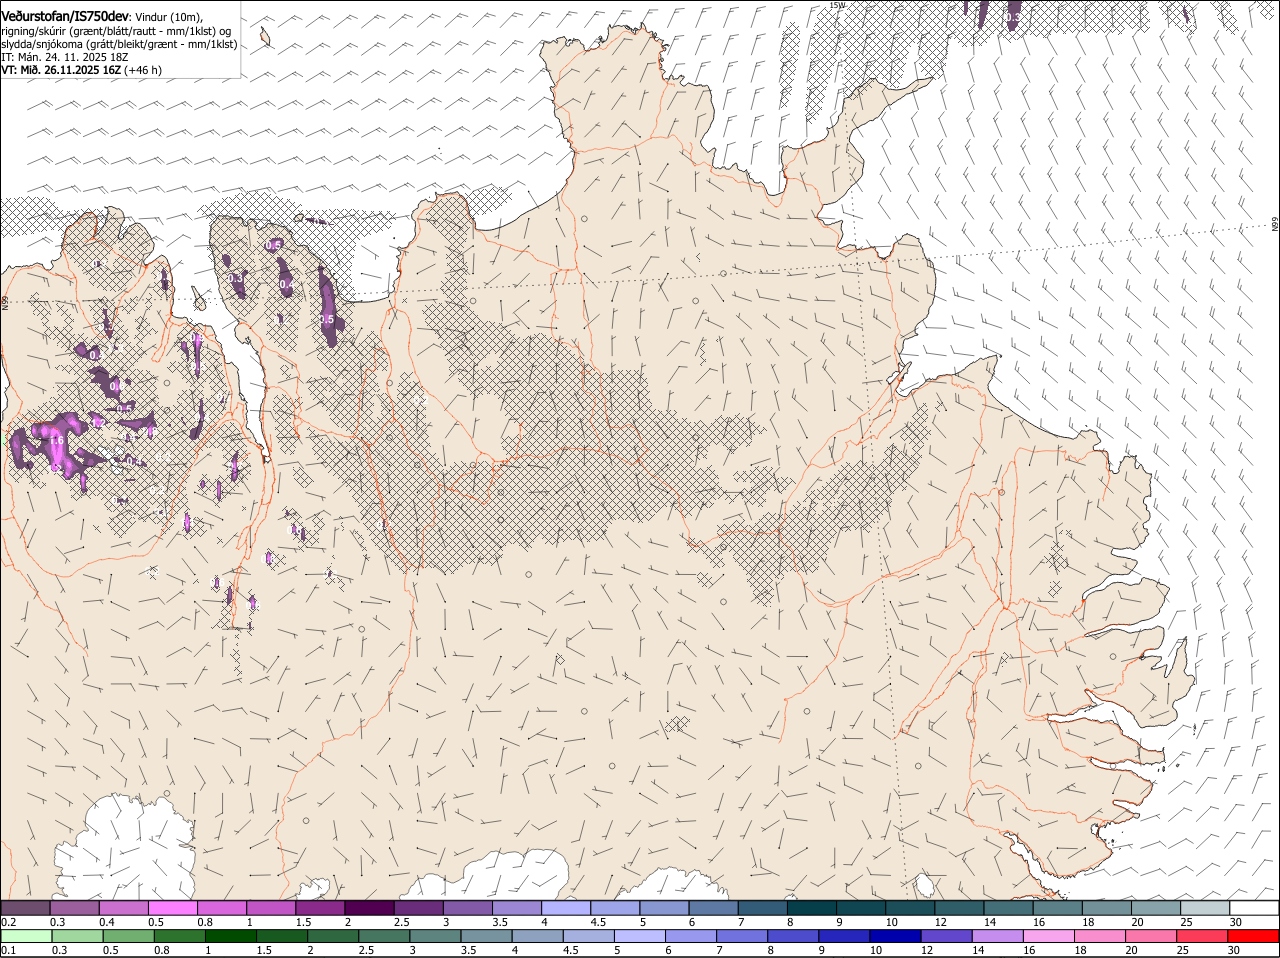Select the 3 swatch in purple top legend row
Viewport: 1280px width, 958px height.
[x=467, y=907]
